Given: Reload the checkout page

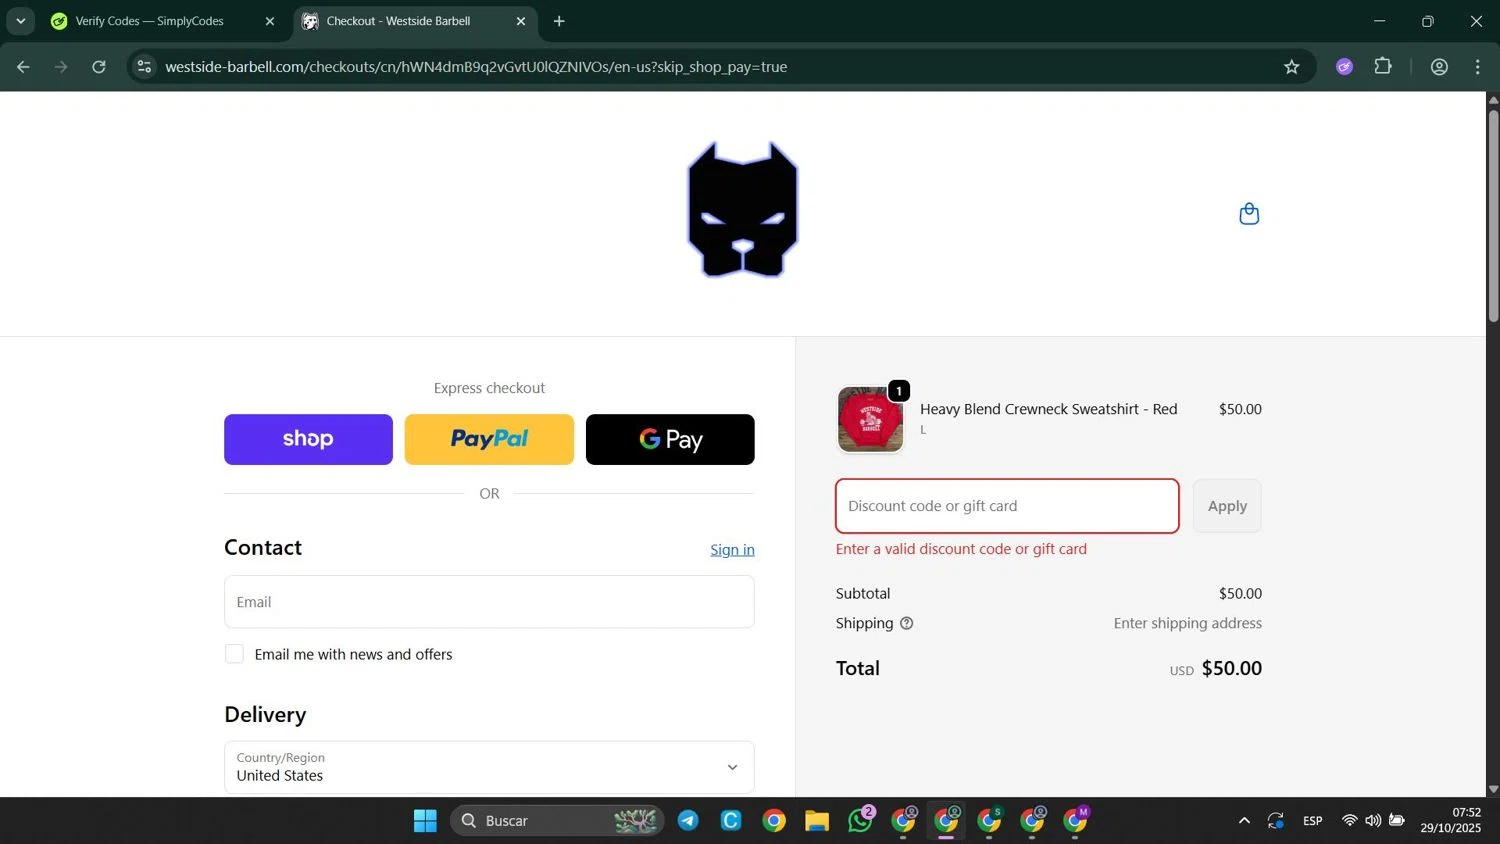Looking at the screenshot, I should point(99,67).
